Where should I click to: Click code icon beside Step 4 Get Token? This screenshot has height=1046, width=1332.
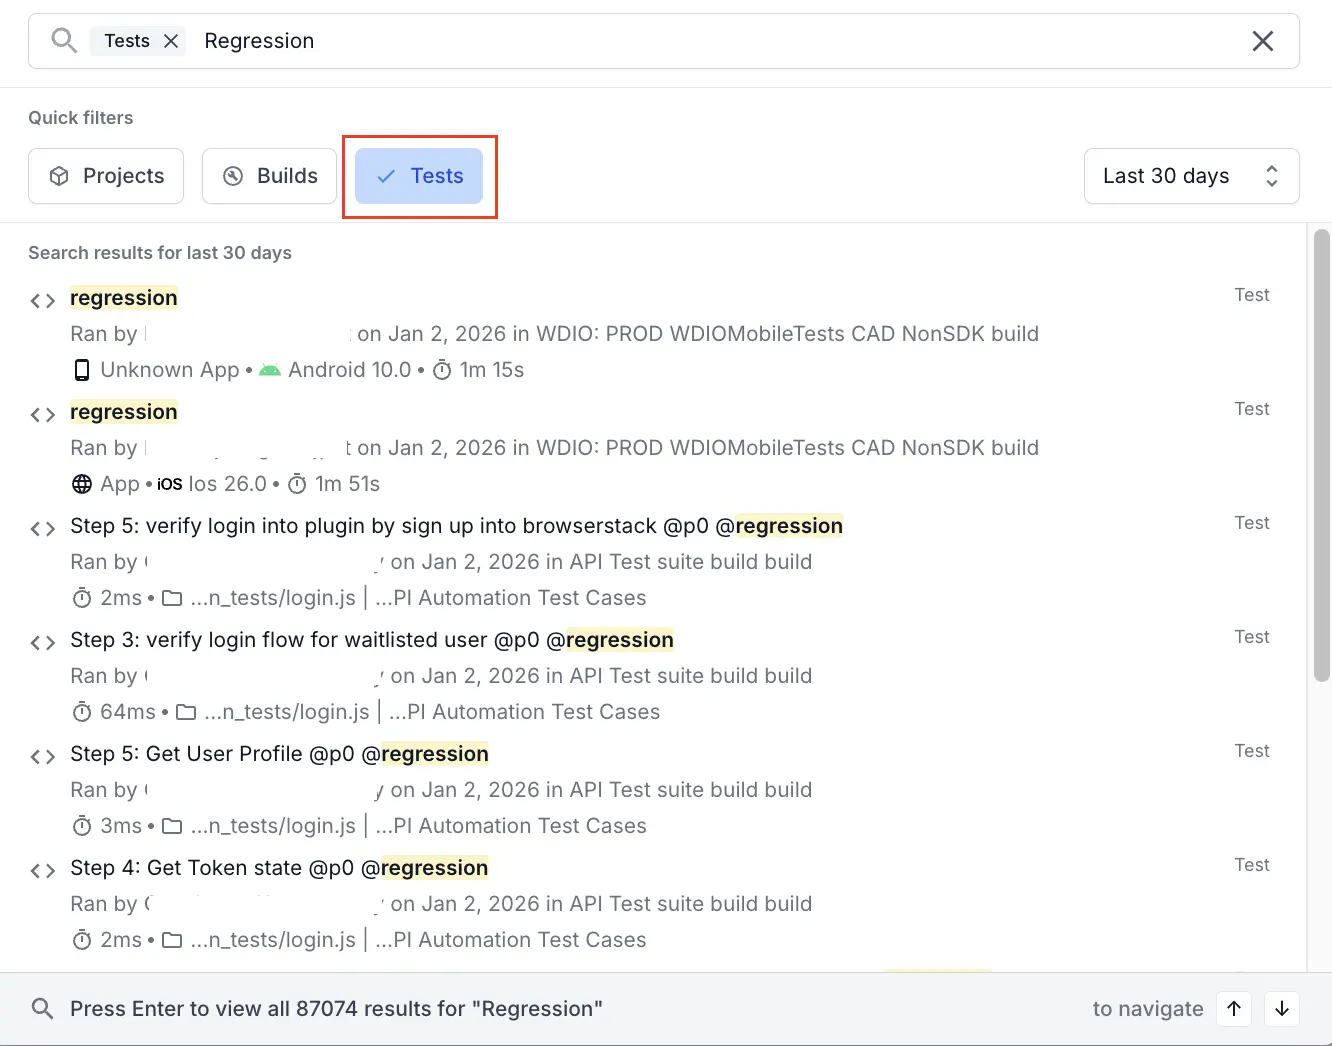[x=43, y=870]
